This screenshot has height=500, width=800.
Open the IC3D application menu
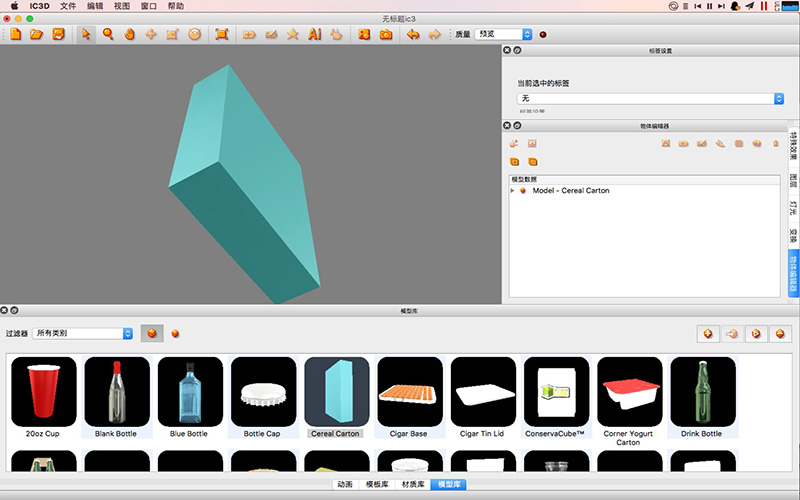(39, 6)
